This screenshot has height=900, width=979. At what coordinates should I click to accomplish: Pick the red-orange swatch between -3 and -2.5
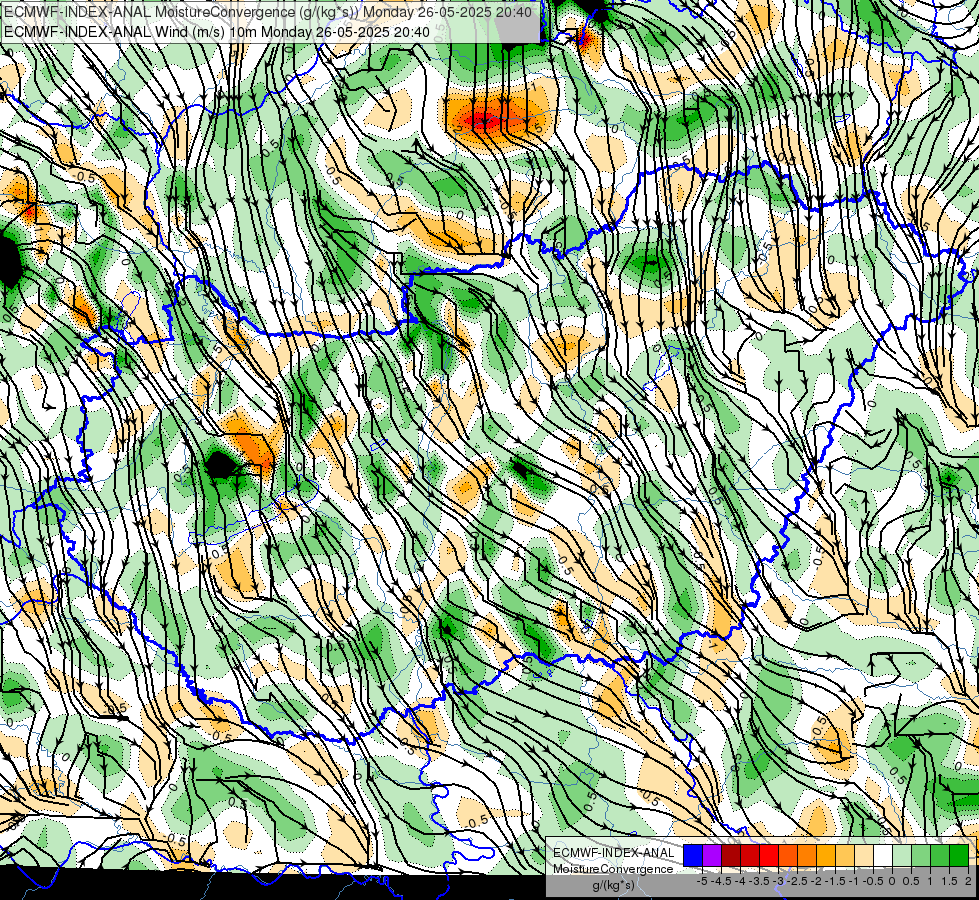pos(788,855)
